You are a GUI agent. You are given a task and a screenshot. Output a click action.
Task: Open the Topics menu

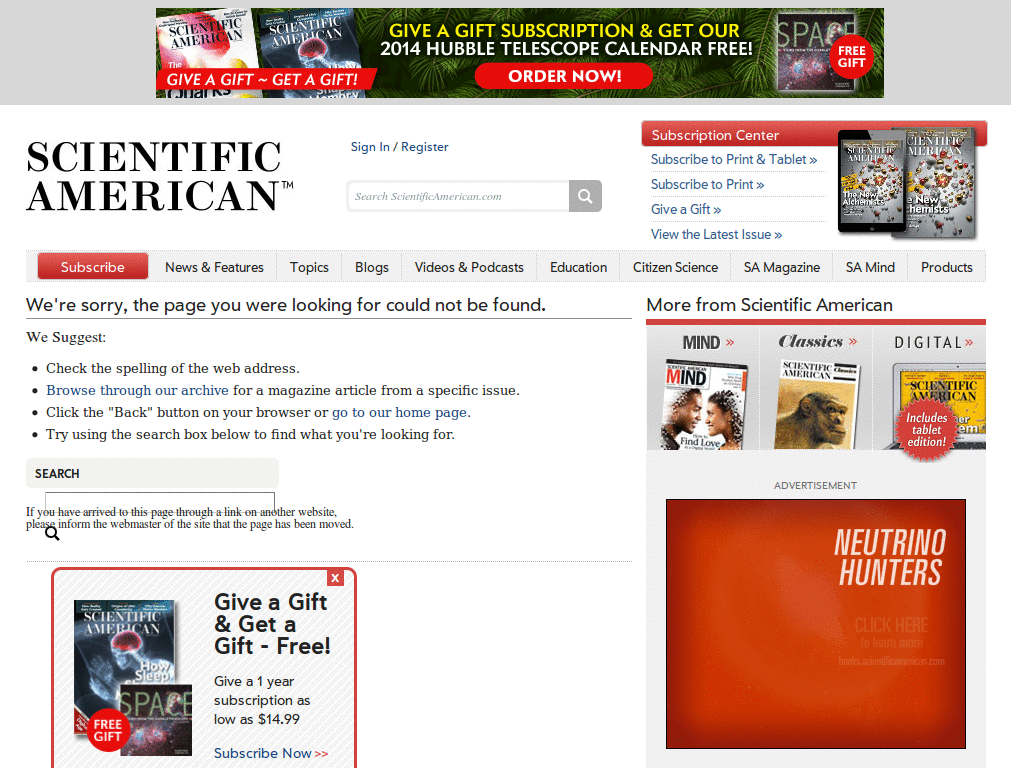309,267
